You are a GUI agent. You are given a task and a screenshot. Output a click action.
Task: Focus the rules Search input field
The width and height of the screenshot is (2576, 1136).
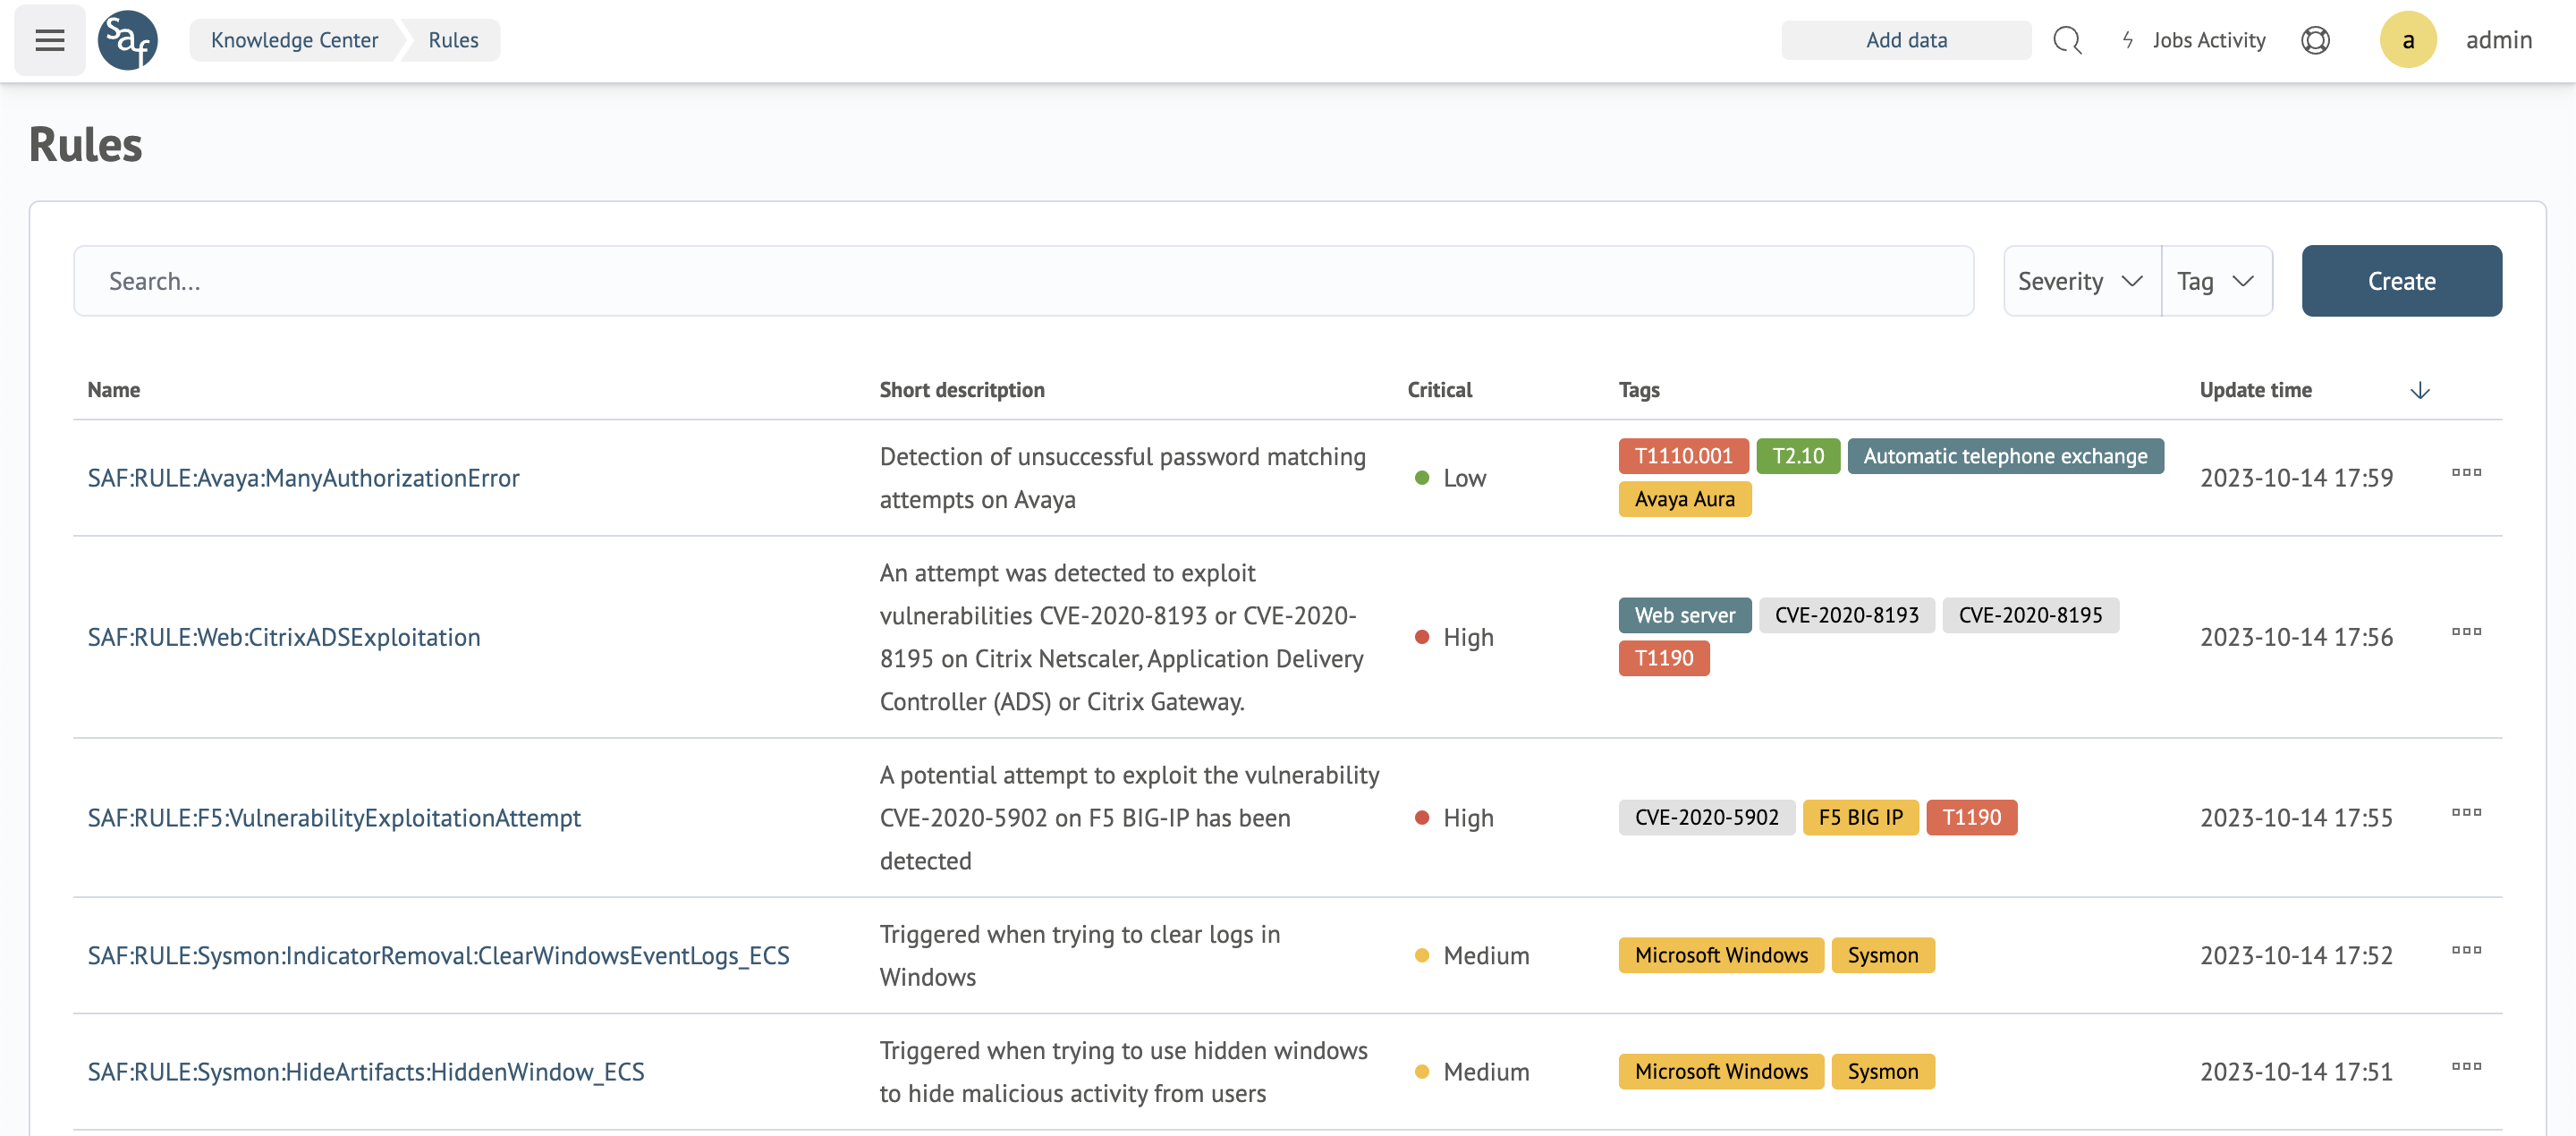click(x=1022, y=281)
